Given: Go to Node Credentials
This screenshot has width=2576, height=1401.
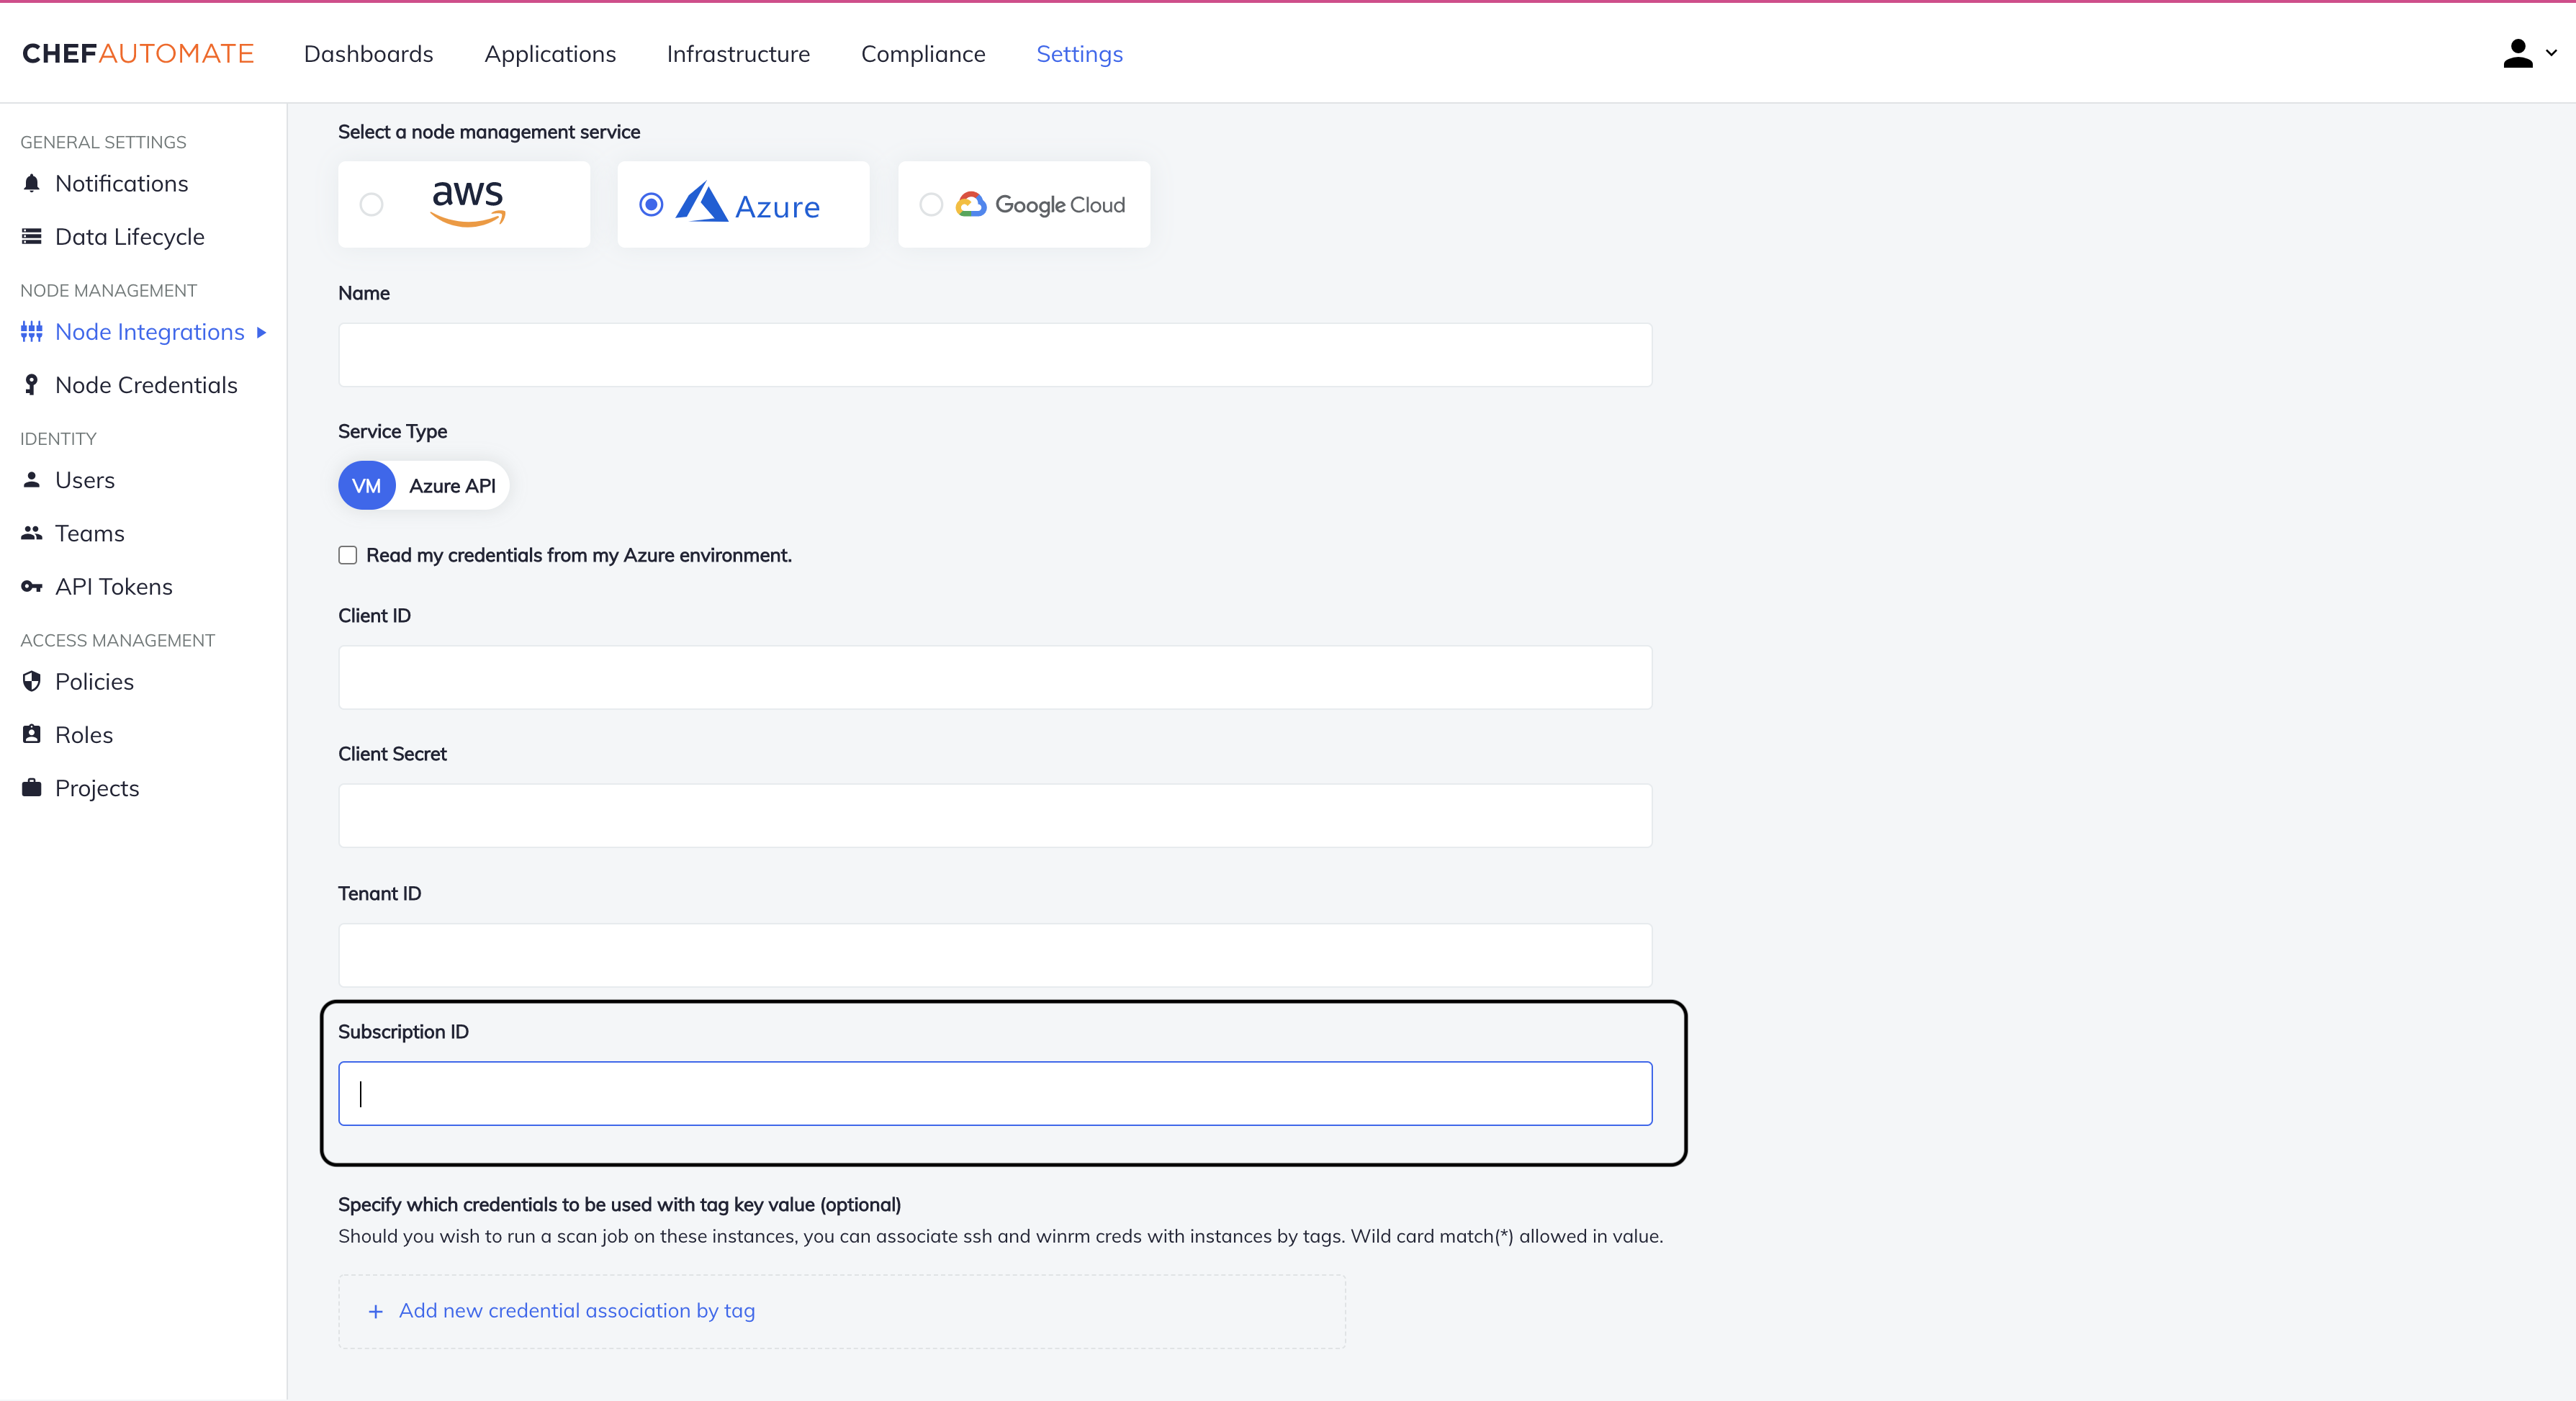Looking at the screenshot, I should pos(146,385).
